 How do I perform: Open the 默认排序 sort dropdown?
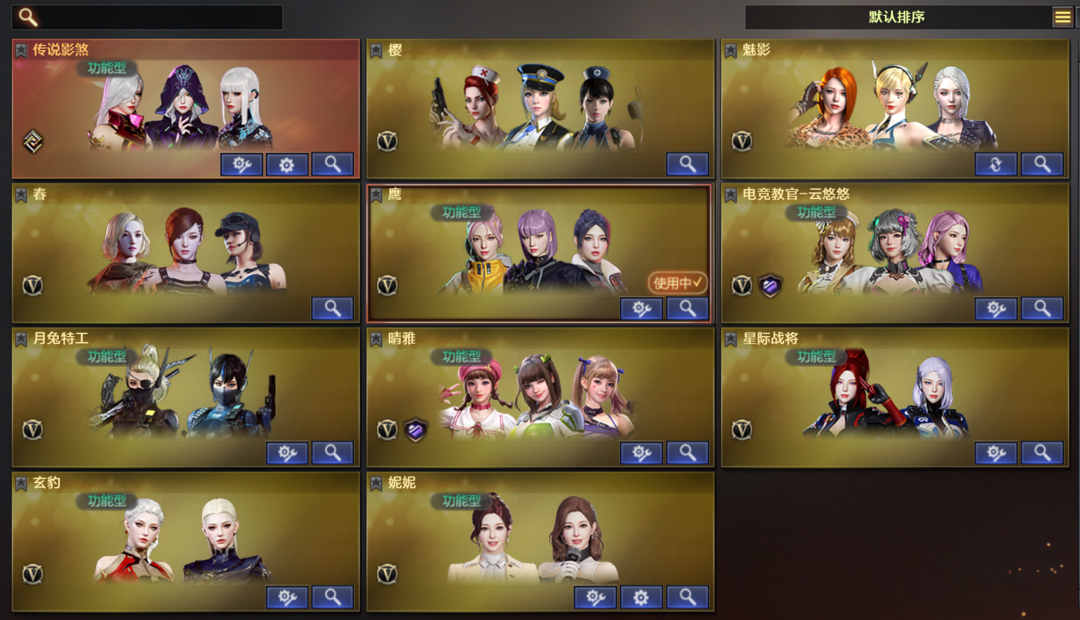(x=897, y=17)
